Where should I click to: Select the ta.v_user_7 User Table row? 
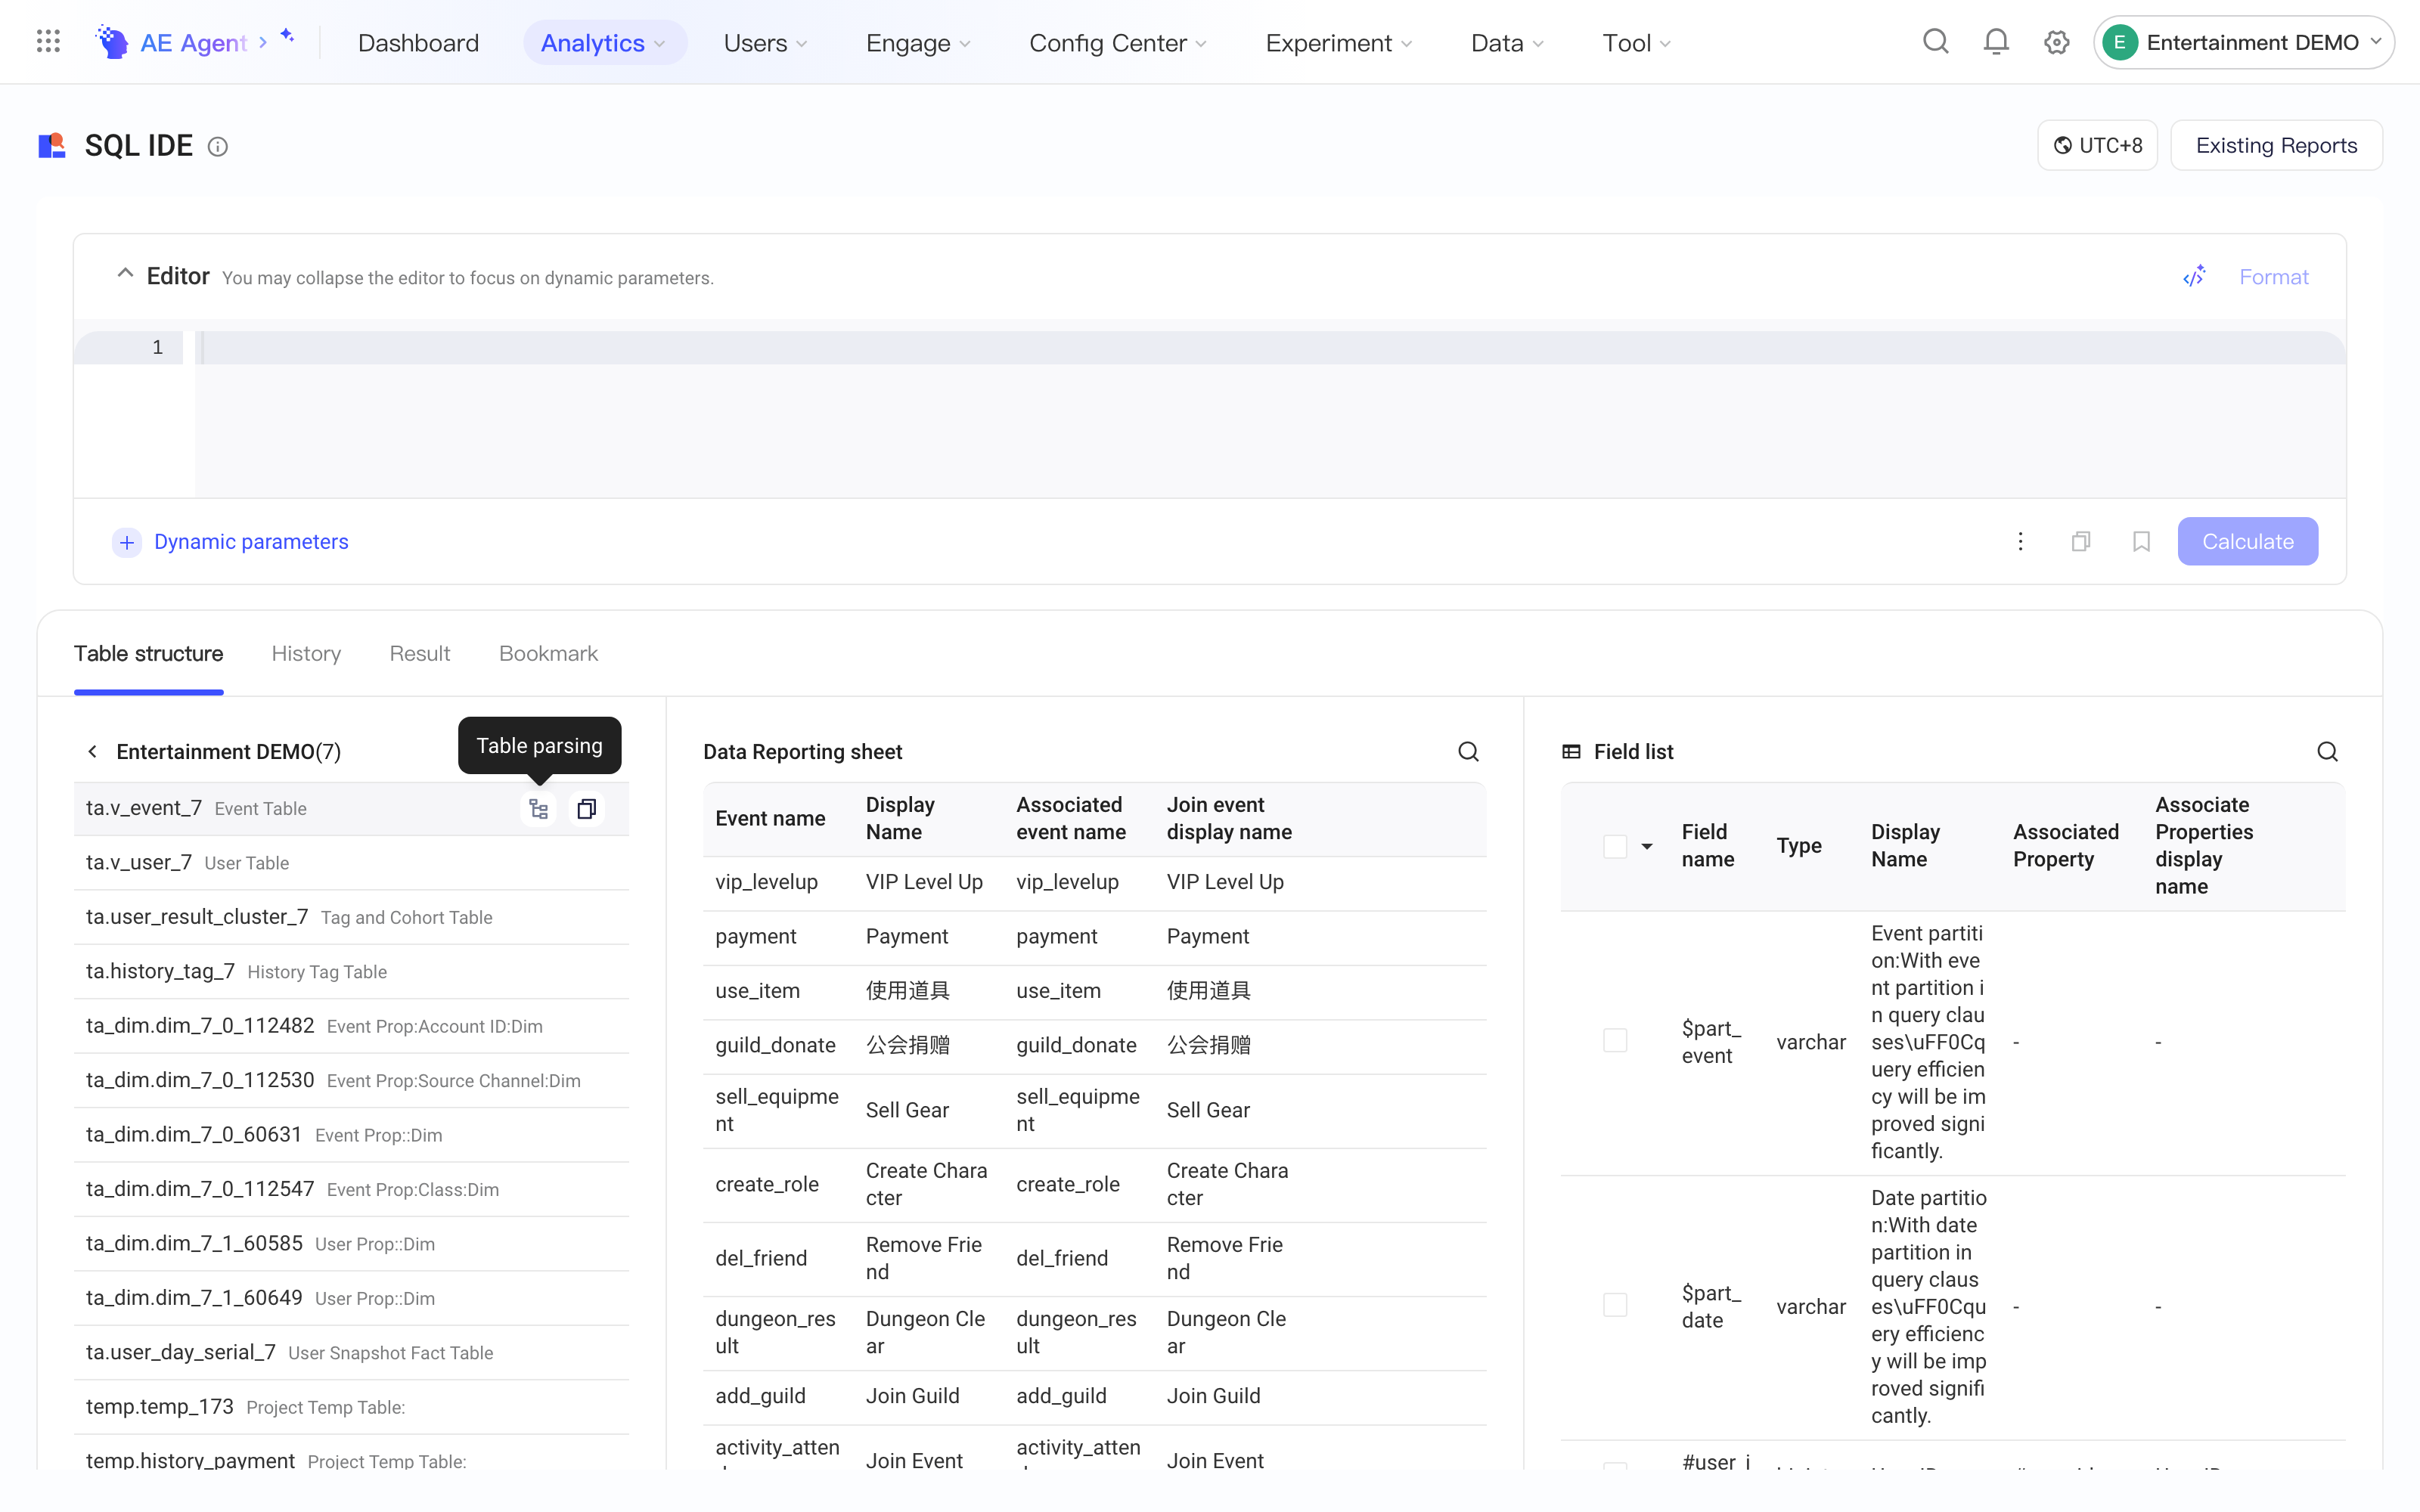[351, 863]
